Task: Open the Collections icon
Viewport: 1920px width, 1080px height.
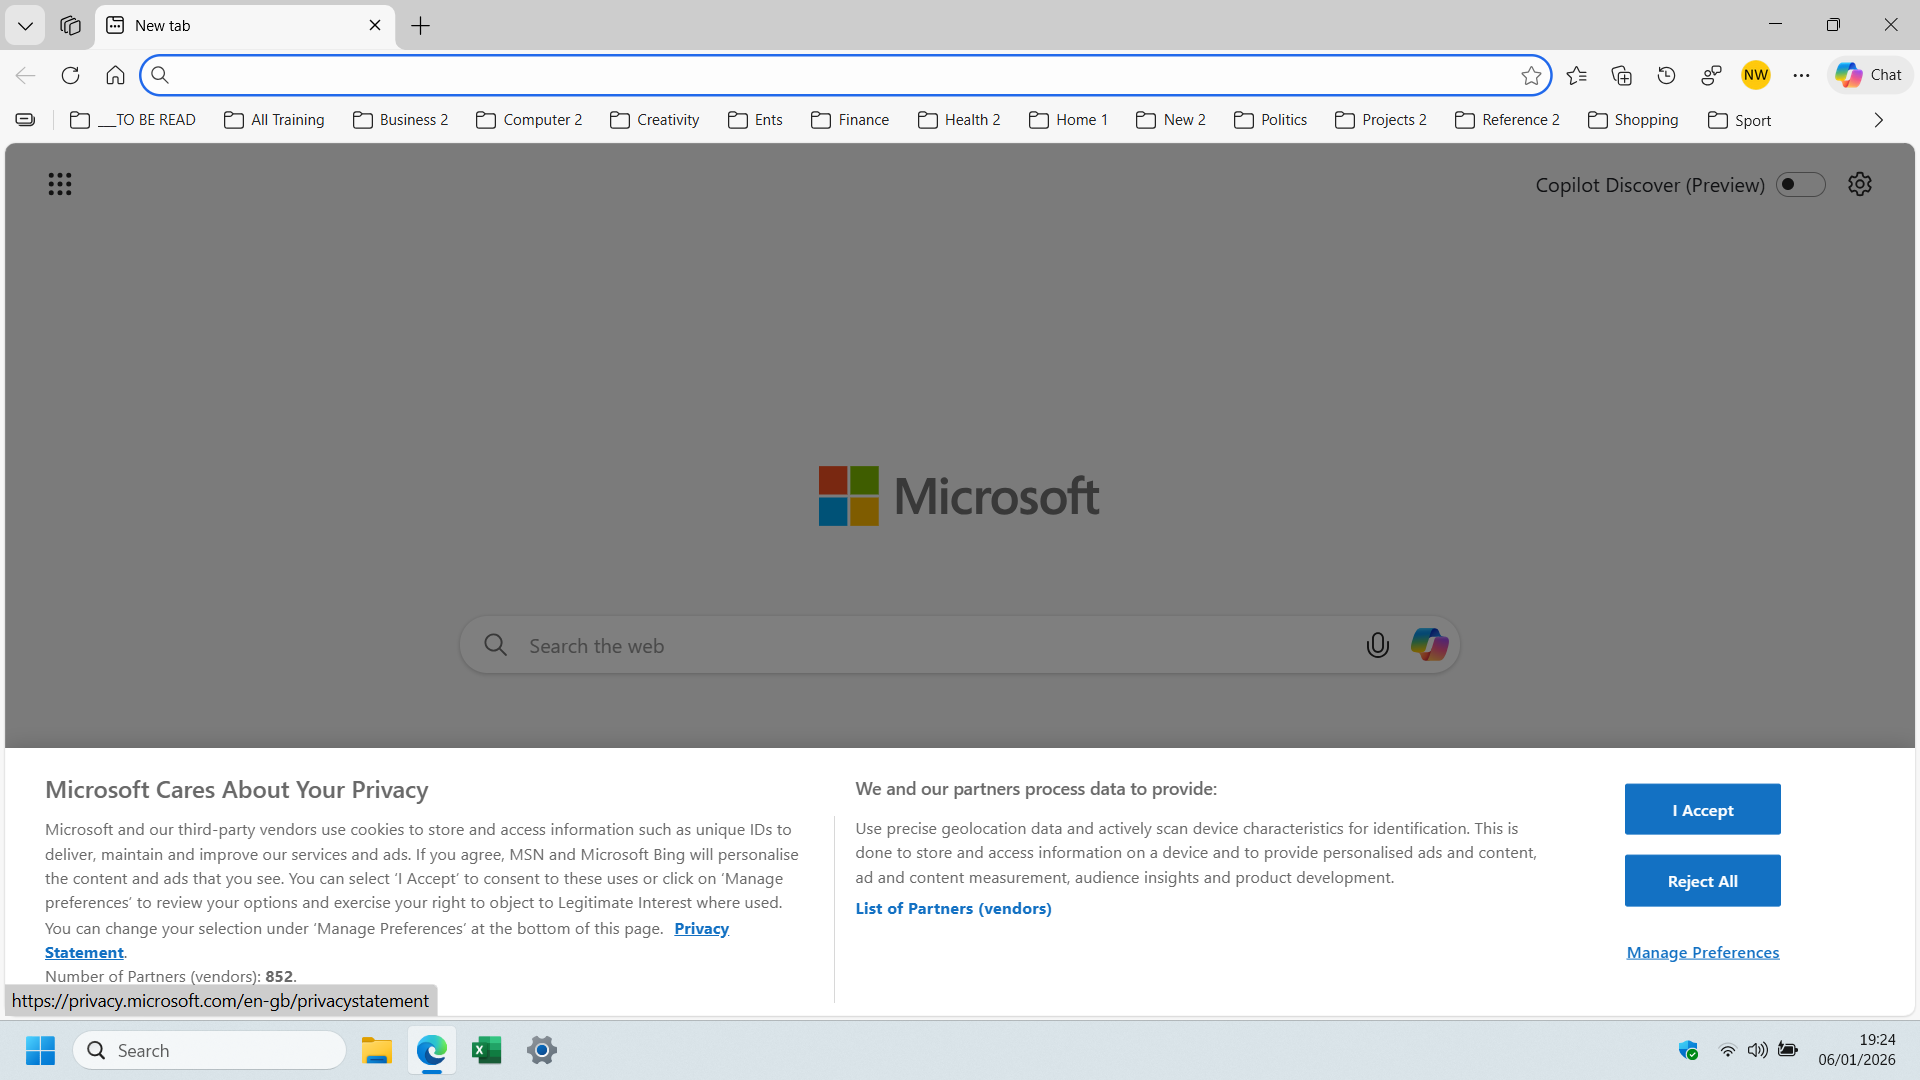Action: point(1622,75)
